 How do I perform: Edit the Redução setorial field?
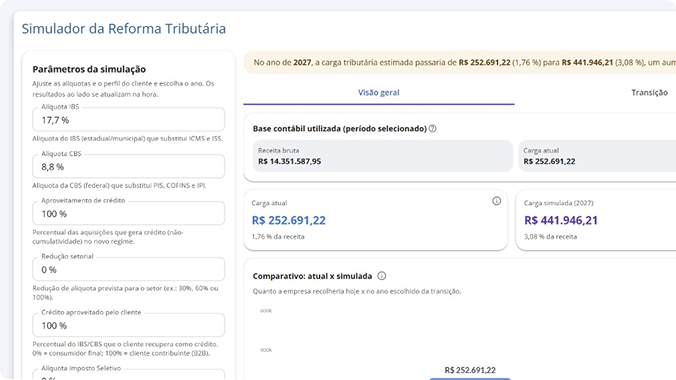(128, 269)
